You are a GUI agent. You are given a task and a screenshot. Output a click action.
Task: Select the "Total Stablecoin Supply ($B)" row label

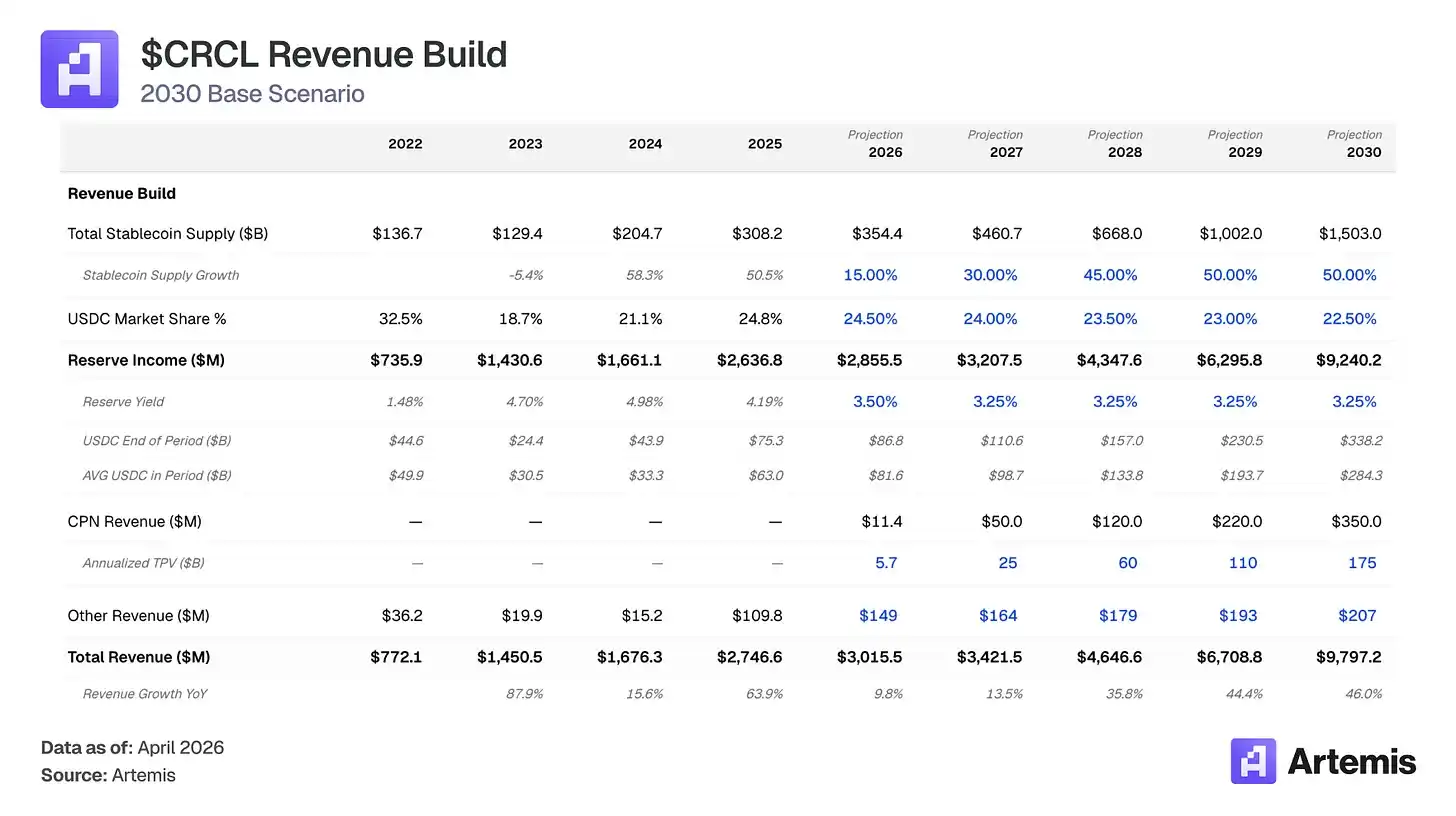[x=167, y=234]
